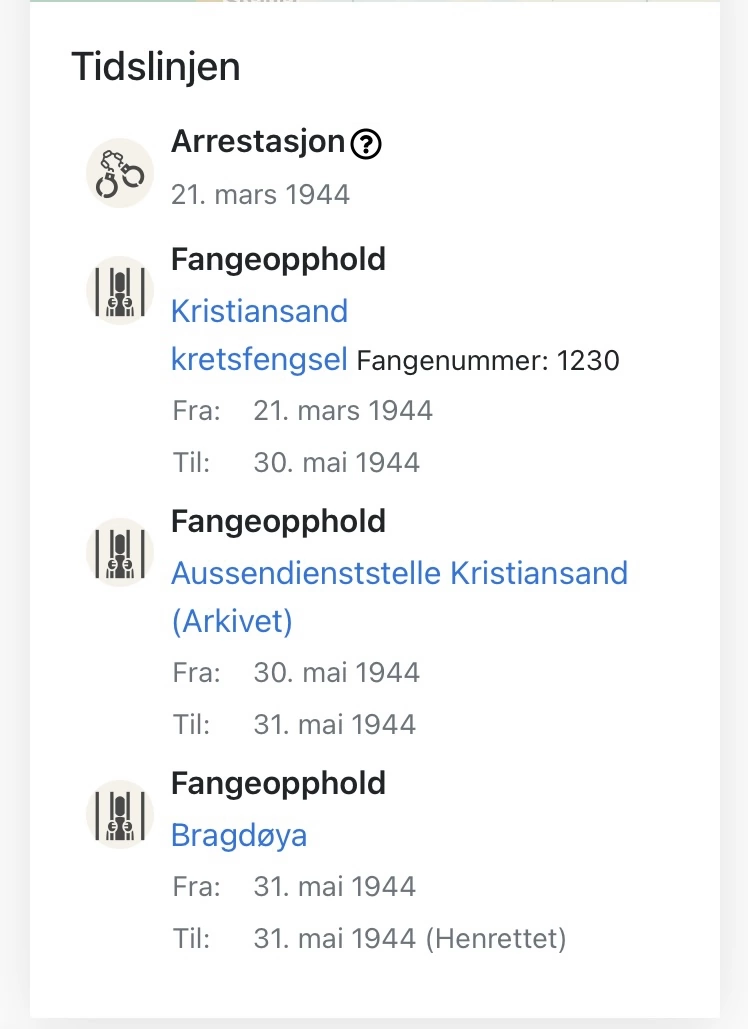This screenshot has width=748, height=1029.
Task: Click the prison icon beside Kristiansand kretsfengsel
Action: tap(120, 291)
